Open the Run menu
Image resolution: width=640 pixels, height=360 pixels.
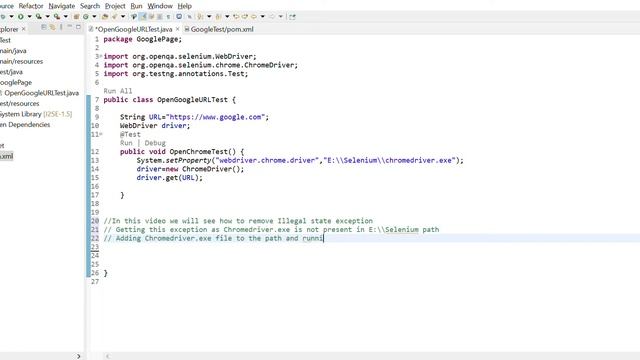pyautogui.click(x=136, y=6)
